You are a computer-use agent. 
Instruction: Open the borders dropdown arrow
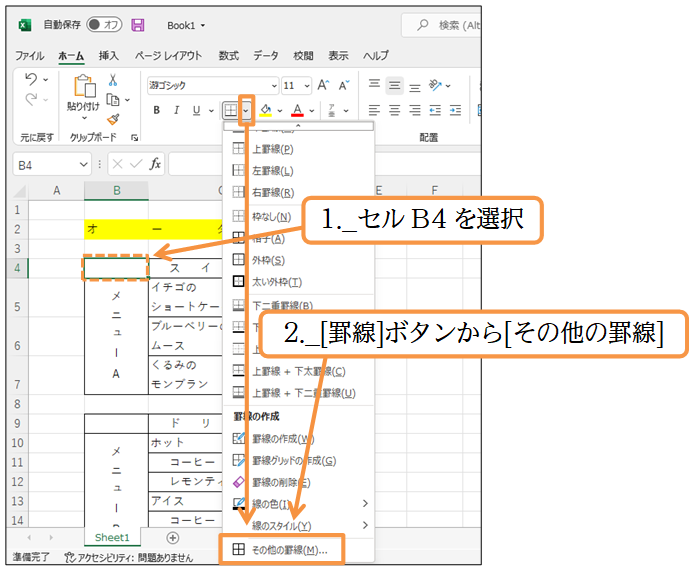[x=246, y=110]
